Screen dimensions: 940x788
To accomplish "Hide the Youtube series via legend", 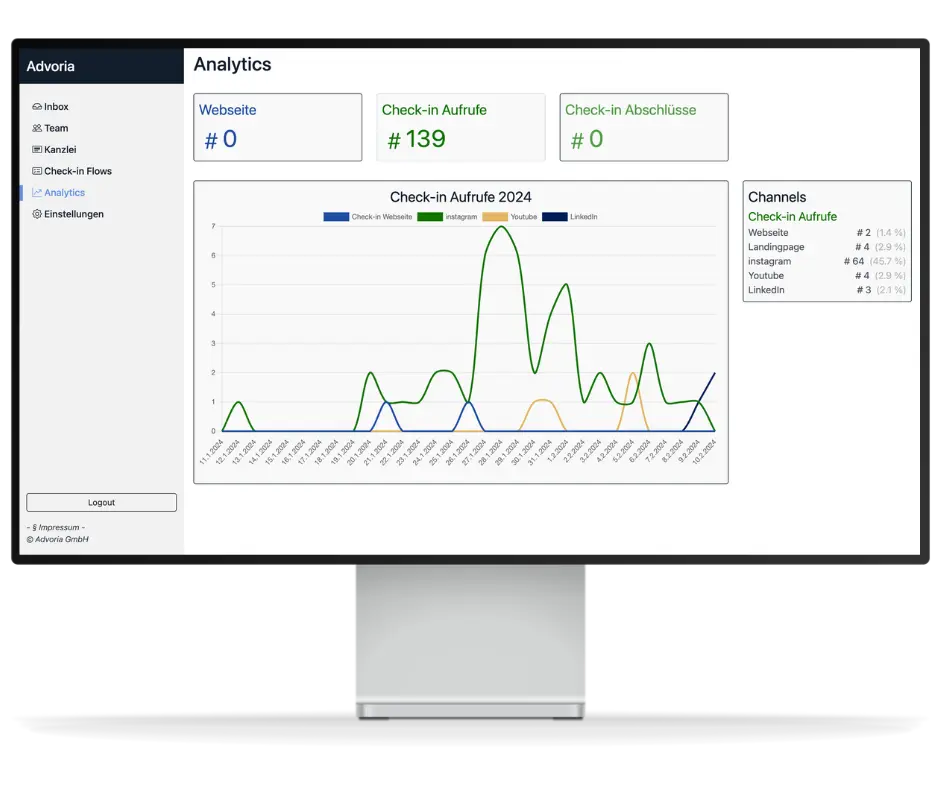I will (510, 217).
